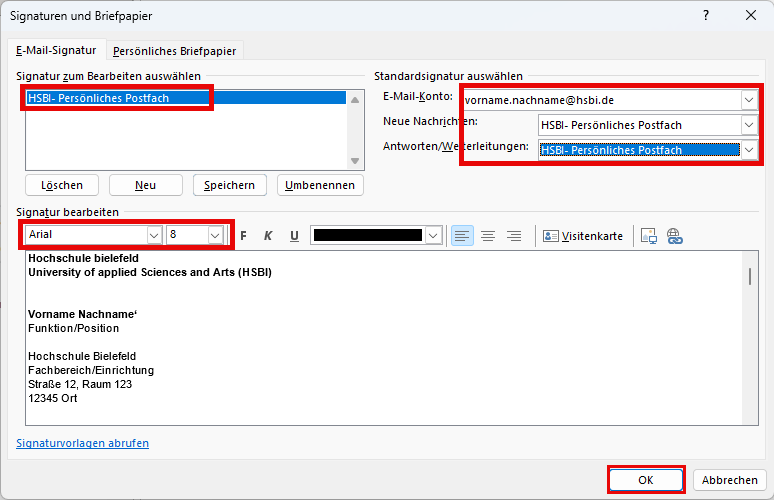Open the font color dropdown arrow
Viewport: 774px width, 500px height.
point(433,236)
